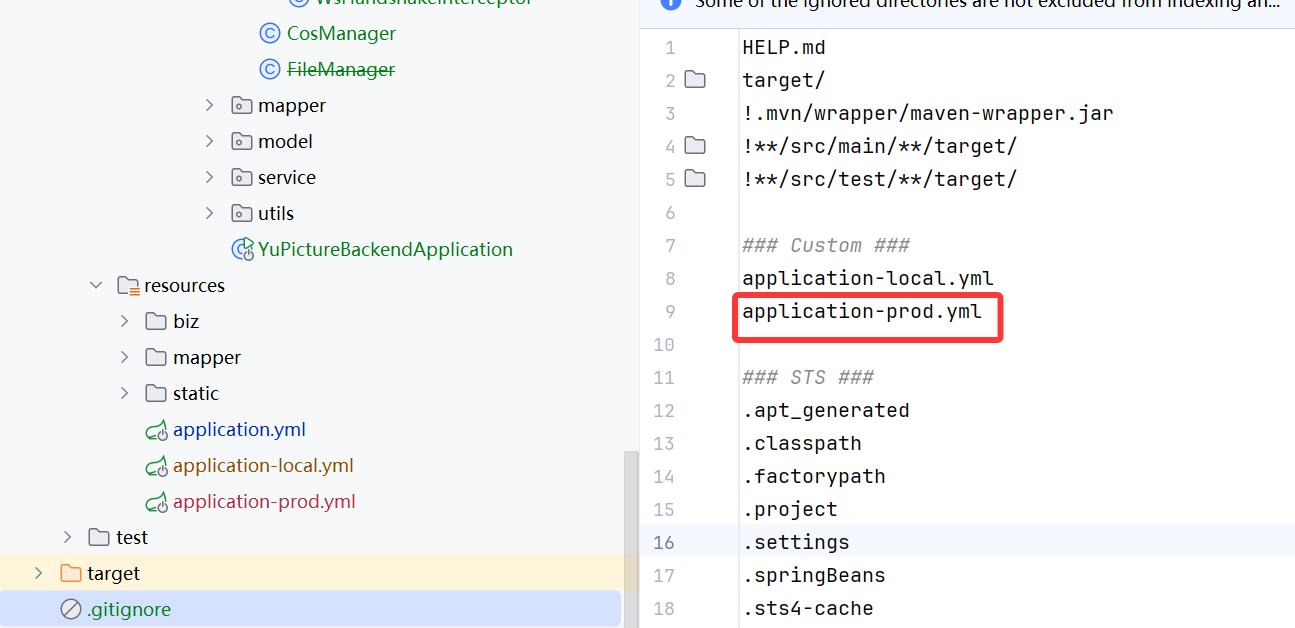Screen dimensions: 1295x628
Task: Click the application.yml Spring config icon
Action: [156, 430]
